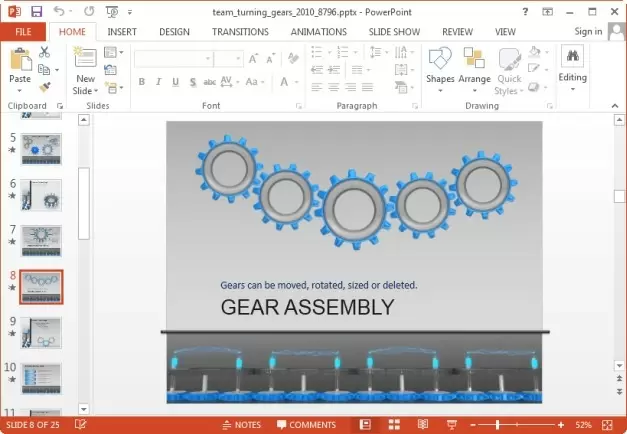Open the FILE backstage menu

(21, 32)
